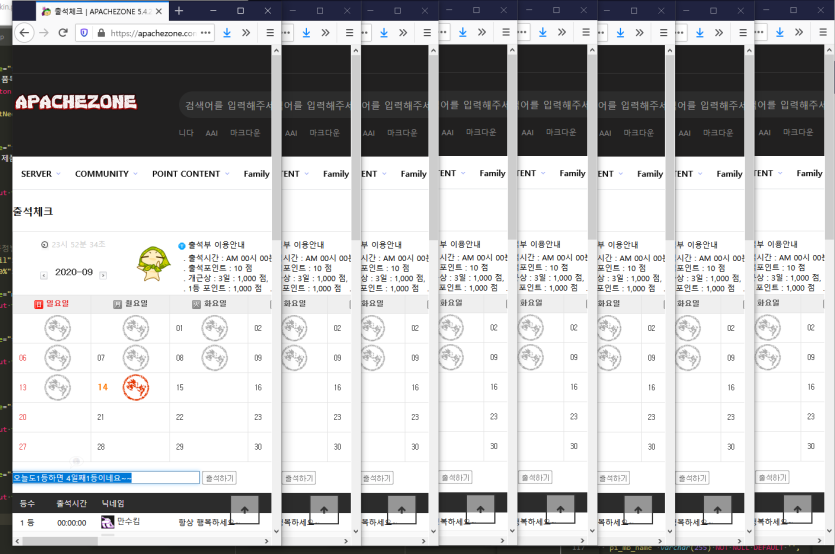The height and width of the screenshot is (554, 835).
Task: Click the red attendance stamp on day 14
Action: (x=136, y=387)
